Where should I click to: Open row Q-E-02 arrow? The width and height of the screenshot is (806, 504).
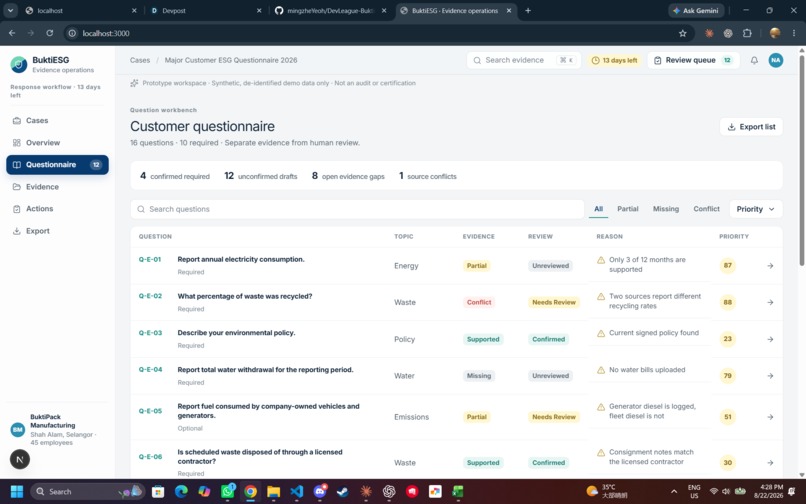coord(770,302)
